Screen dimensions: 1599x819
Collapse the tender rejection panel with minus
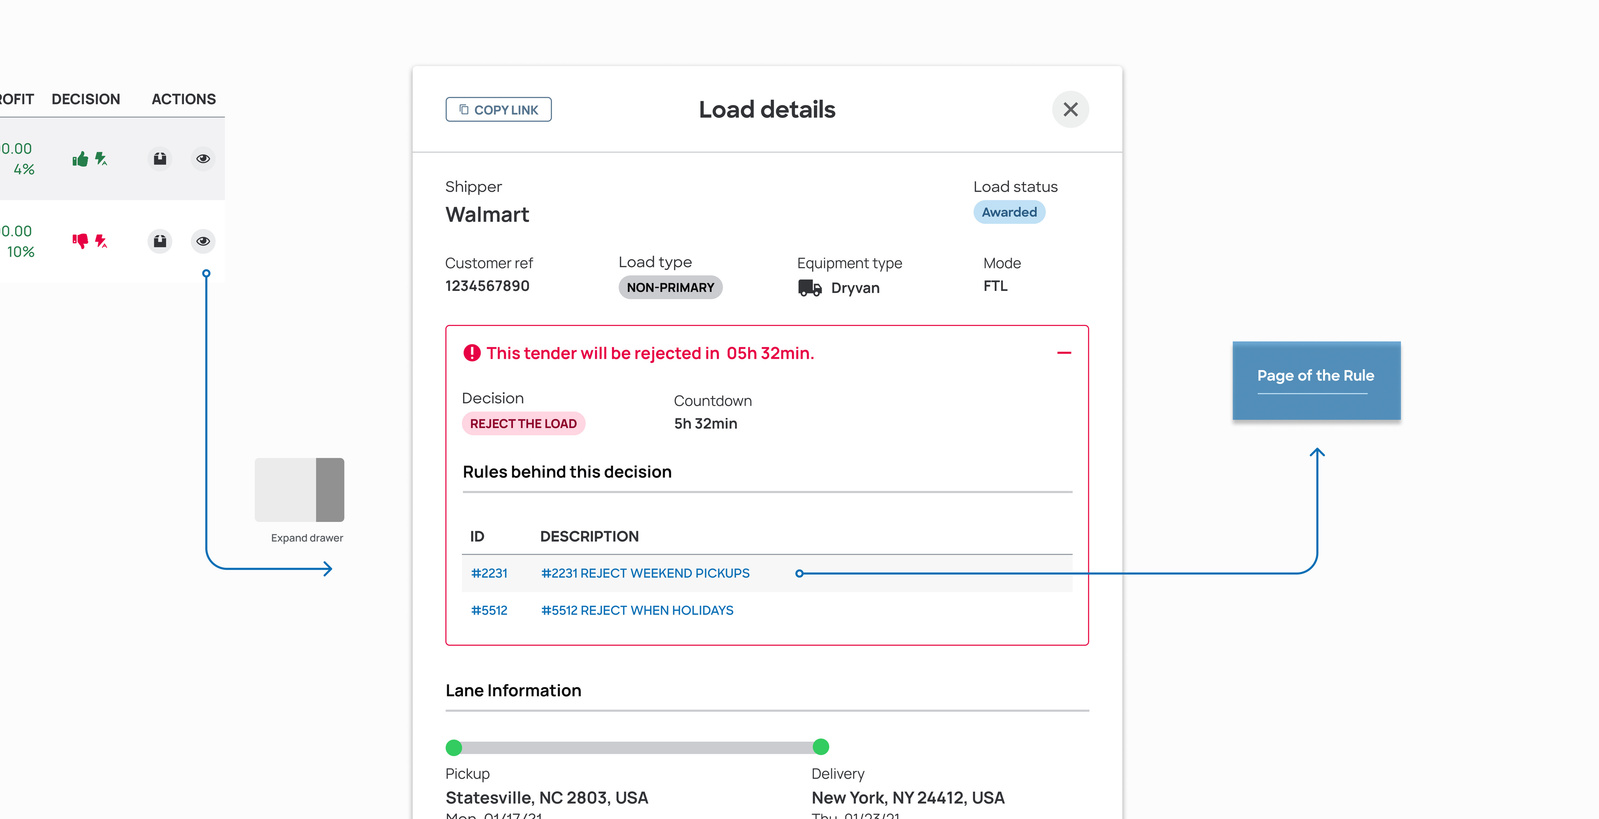1064,353
